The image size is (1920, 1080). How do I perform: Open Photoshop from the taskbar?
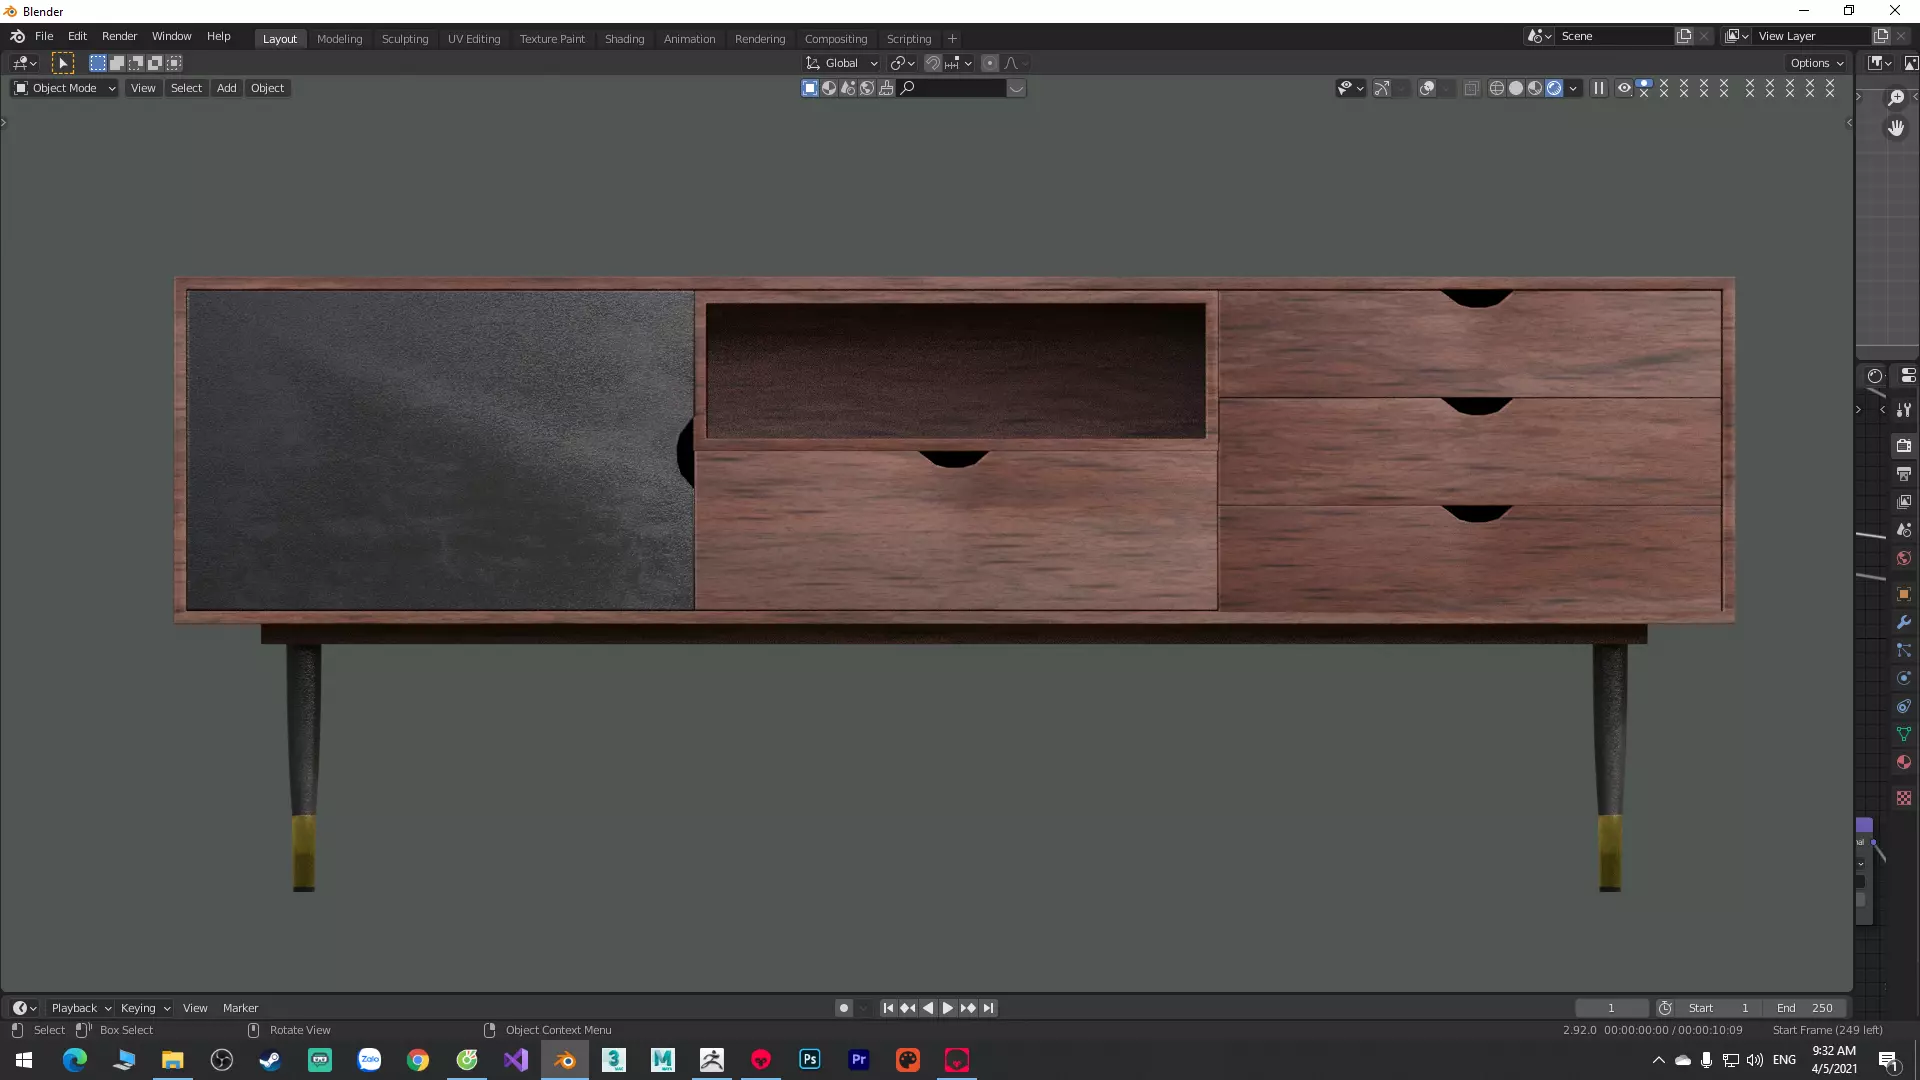(x=810, y=1060)
